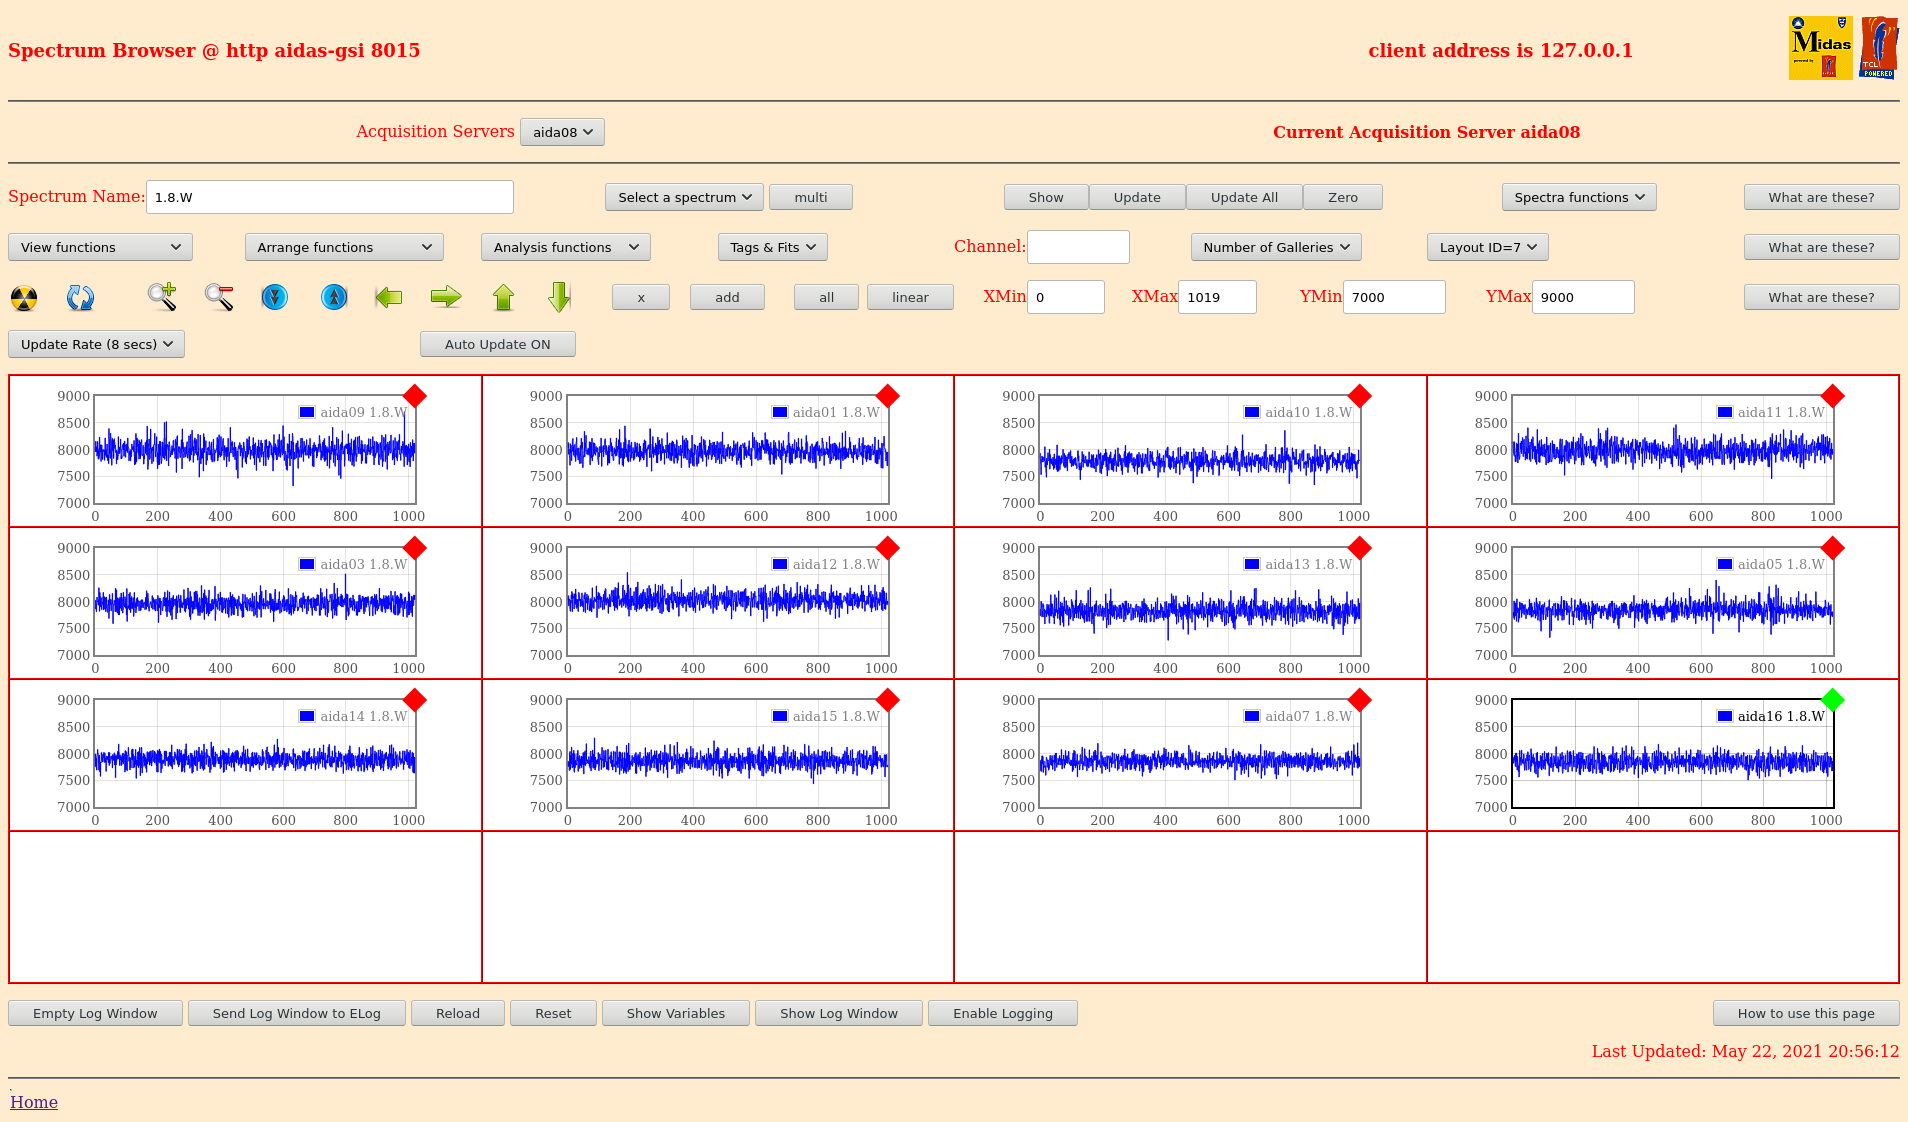Click the Update All button
1908x1122 pixels.
[1243, 197]
